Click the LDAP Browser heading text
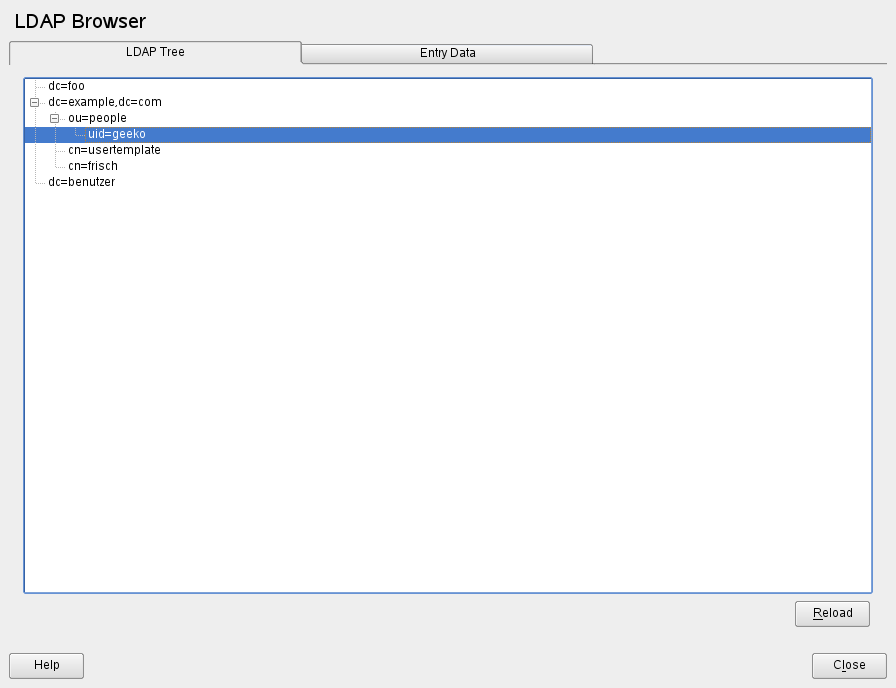Screen dimensions: 896x688 click(x=80, y=21)
